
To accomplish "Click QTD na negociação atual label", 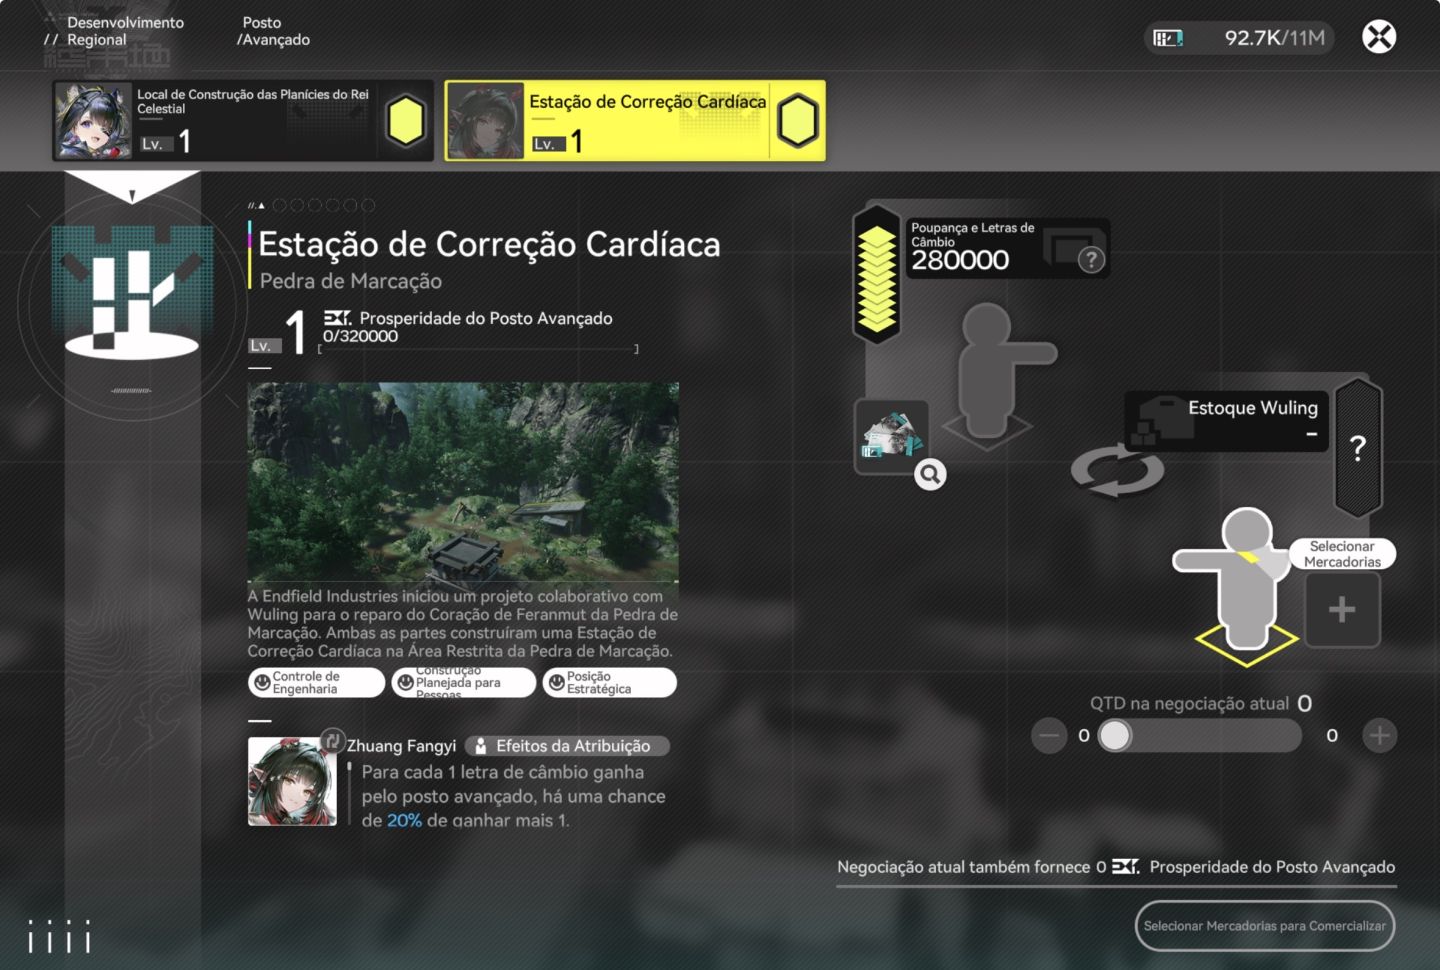I will [x=1189, y=703].
